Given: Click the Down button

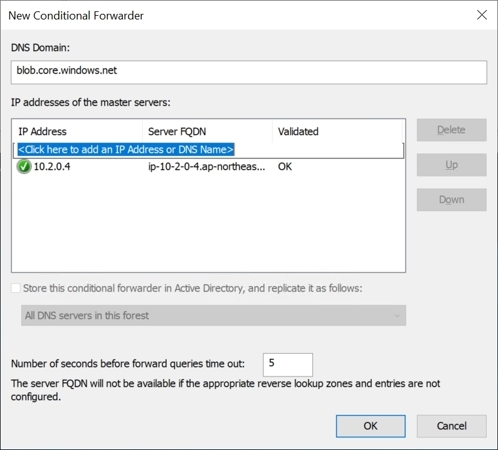Looking at the screenshot, I should pos(451,200).
